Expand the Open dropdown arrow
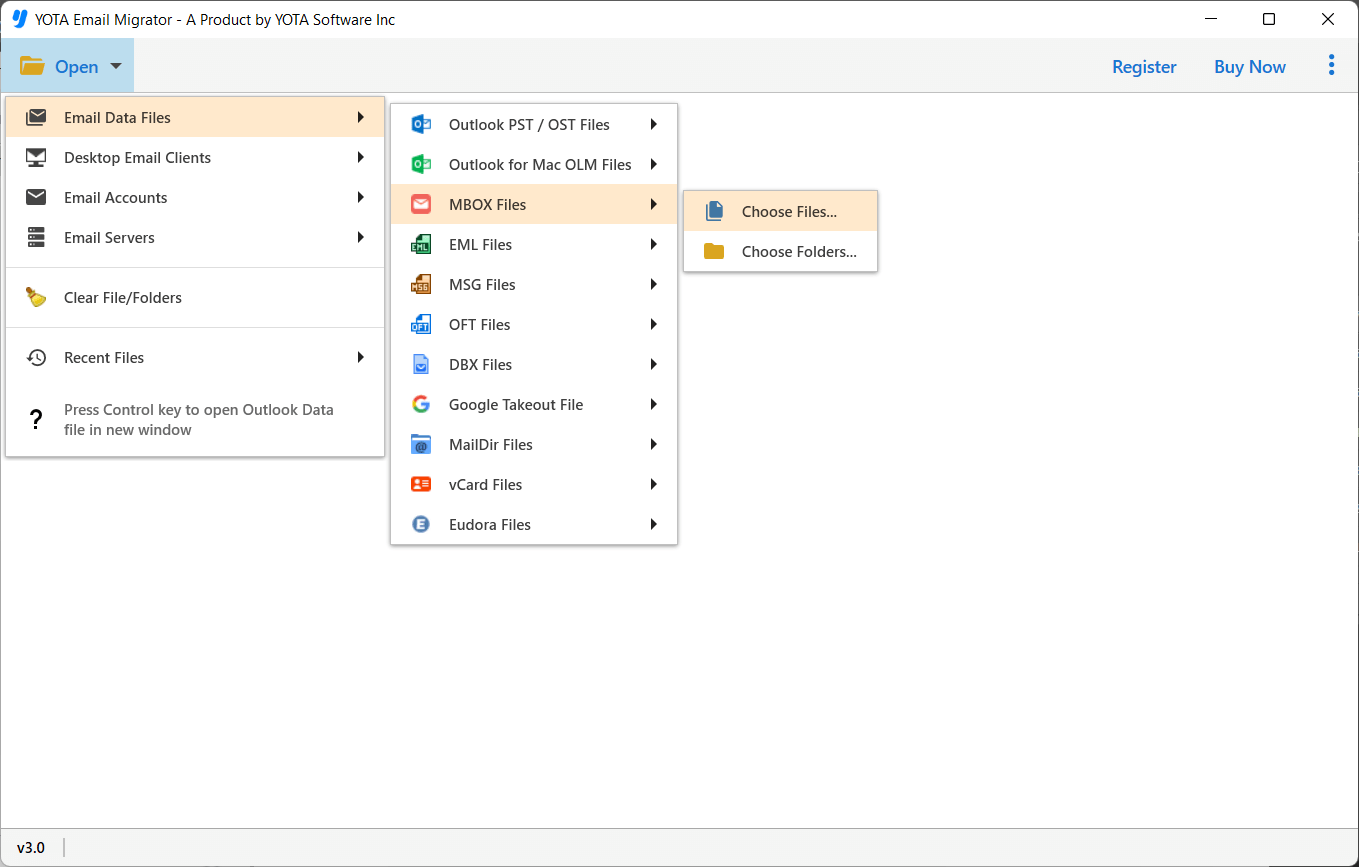 116,66
